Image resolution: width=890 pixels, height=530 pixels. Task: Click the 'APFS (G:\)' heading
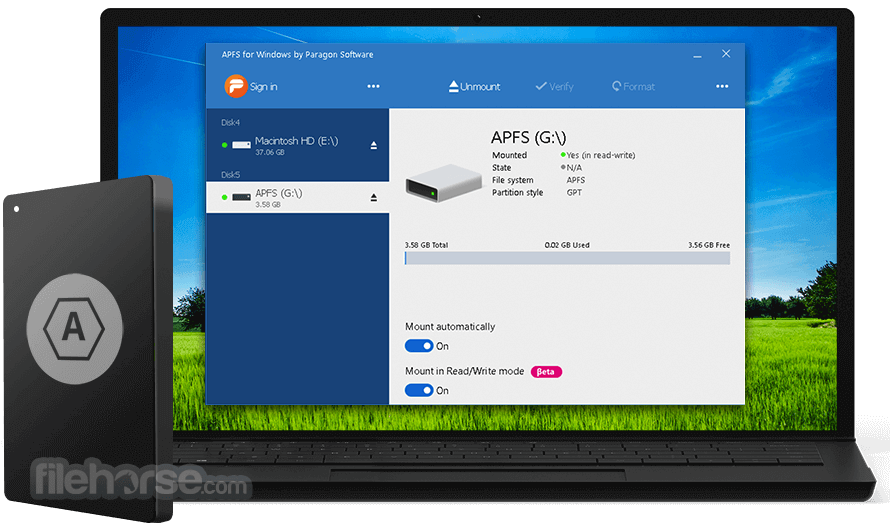pos(528,137)
